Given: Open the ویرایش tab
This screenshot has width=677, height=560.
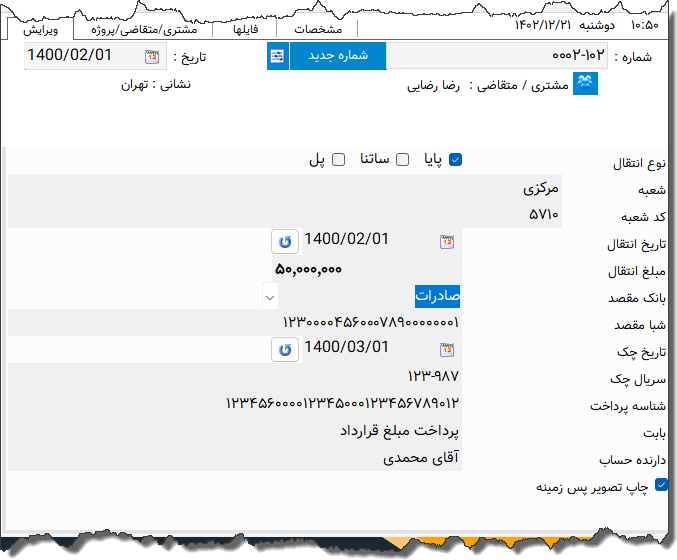Looking at the screenshot, I should tap(41, 30).
